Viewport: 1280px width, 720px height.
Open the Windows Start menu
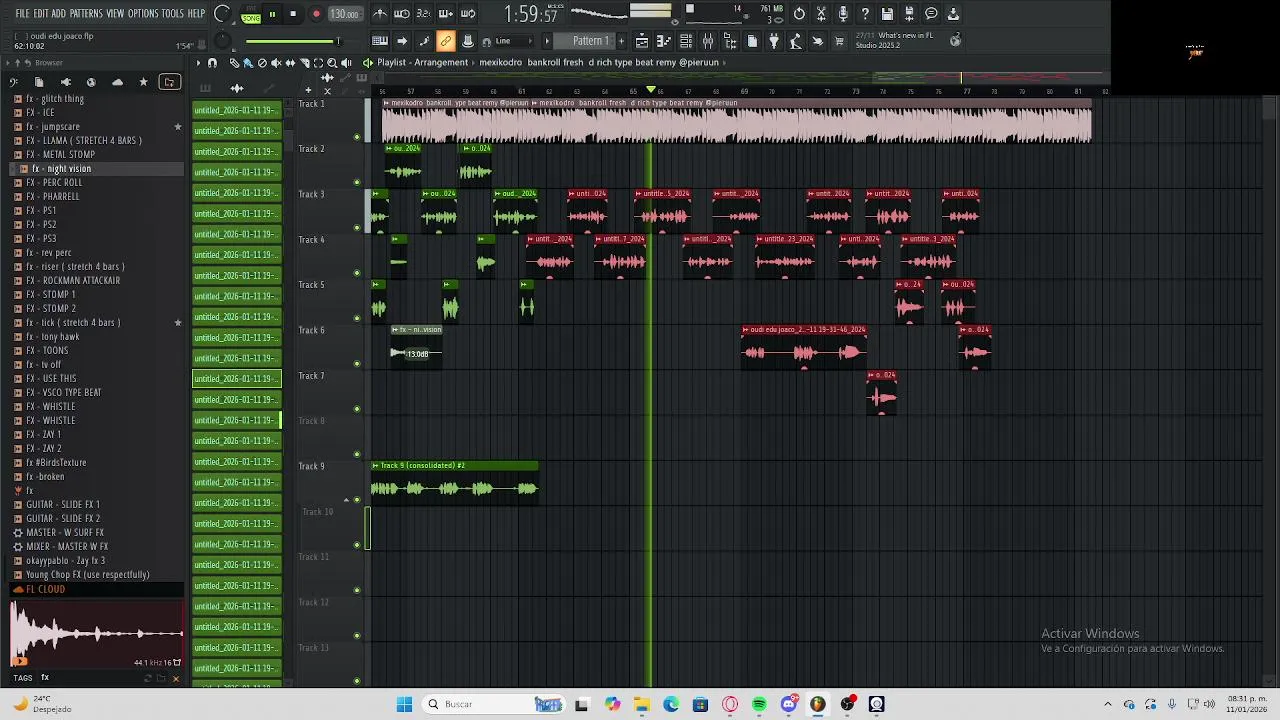point(404,704)
